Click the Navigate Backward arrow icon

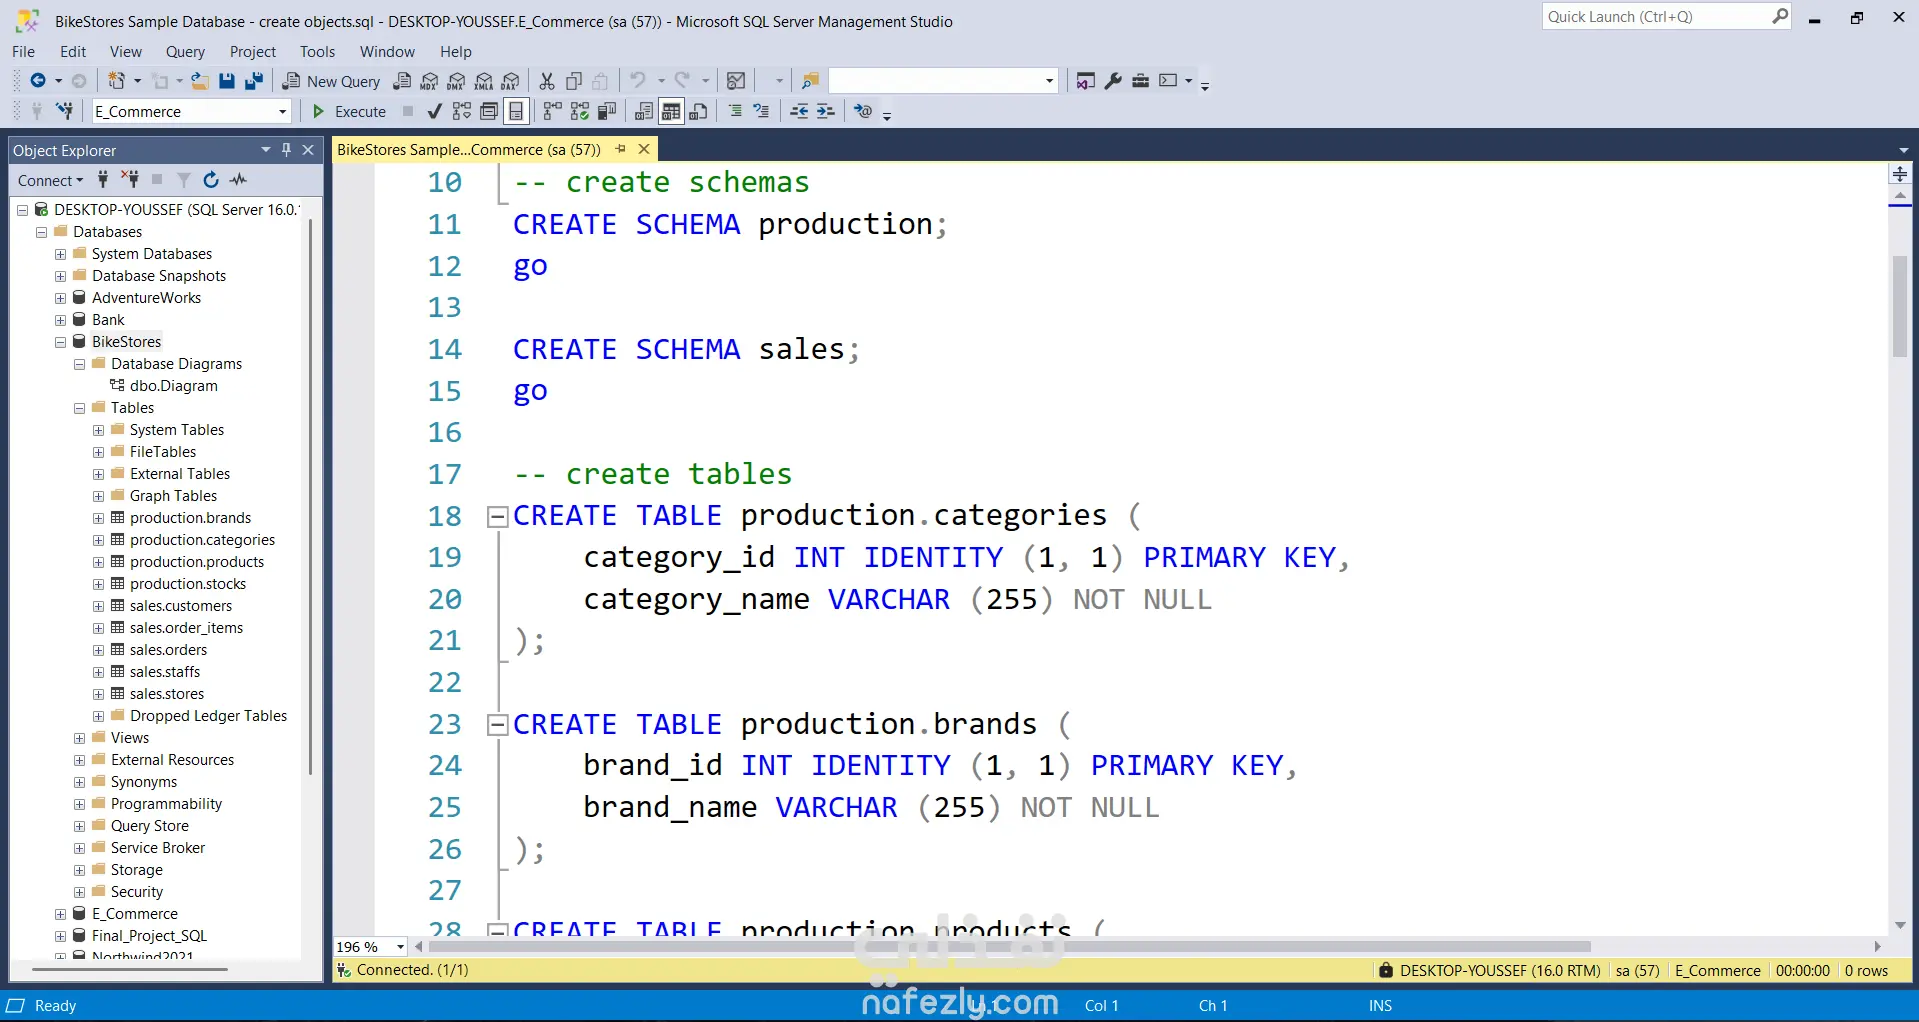[38, 81]
